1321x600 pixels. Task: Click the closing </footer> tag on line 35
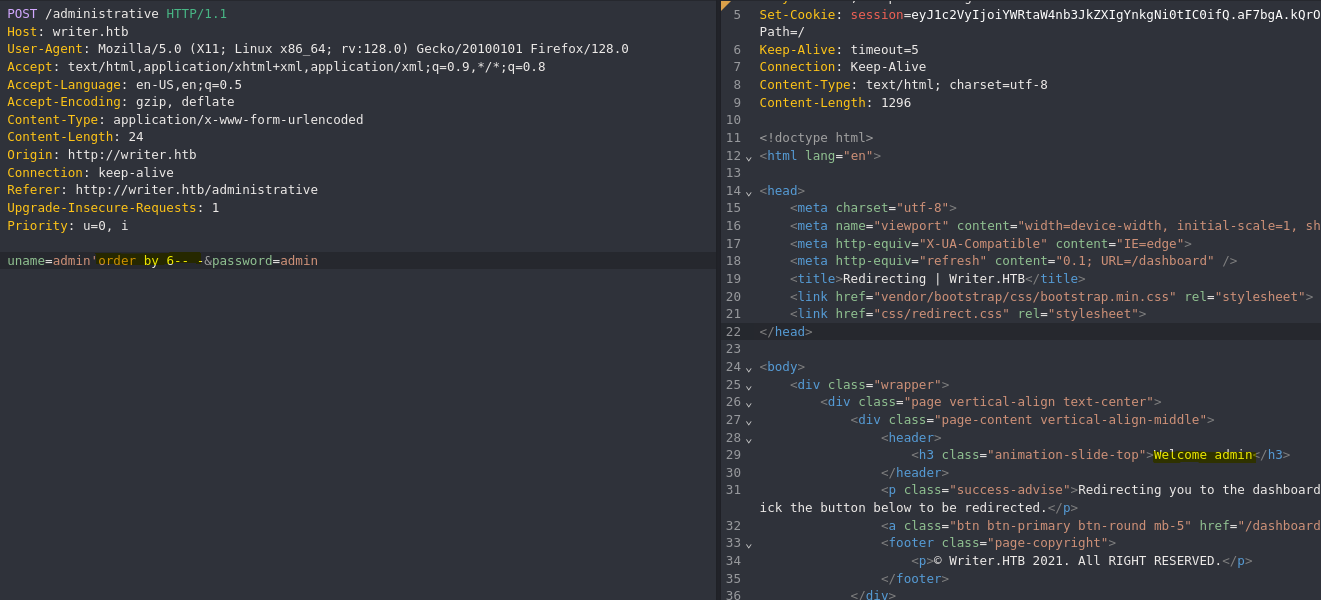(915, 579)
